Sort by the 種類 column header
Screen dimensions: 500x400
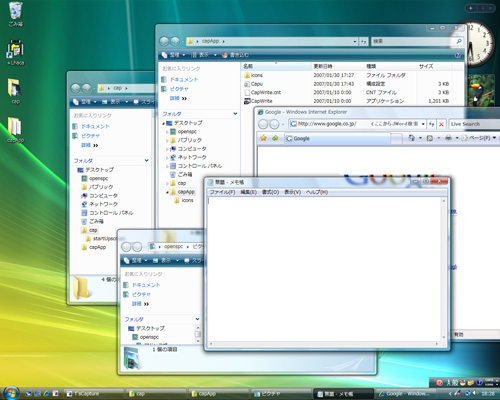390,66
